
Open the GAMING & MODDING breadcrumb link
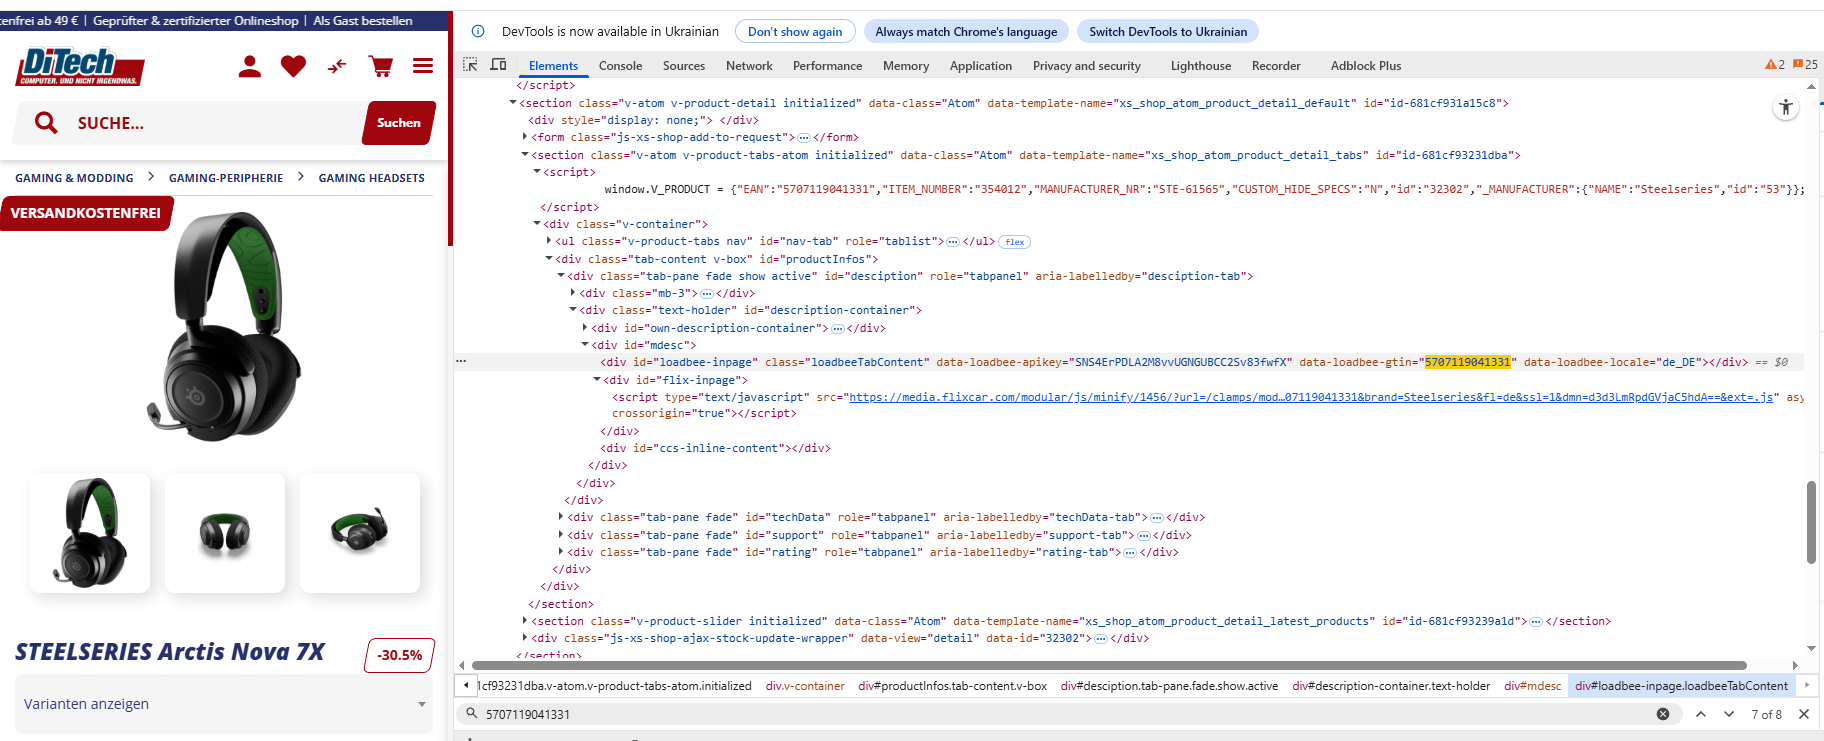(74, 178)
